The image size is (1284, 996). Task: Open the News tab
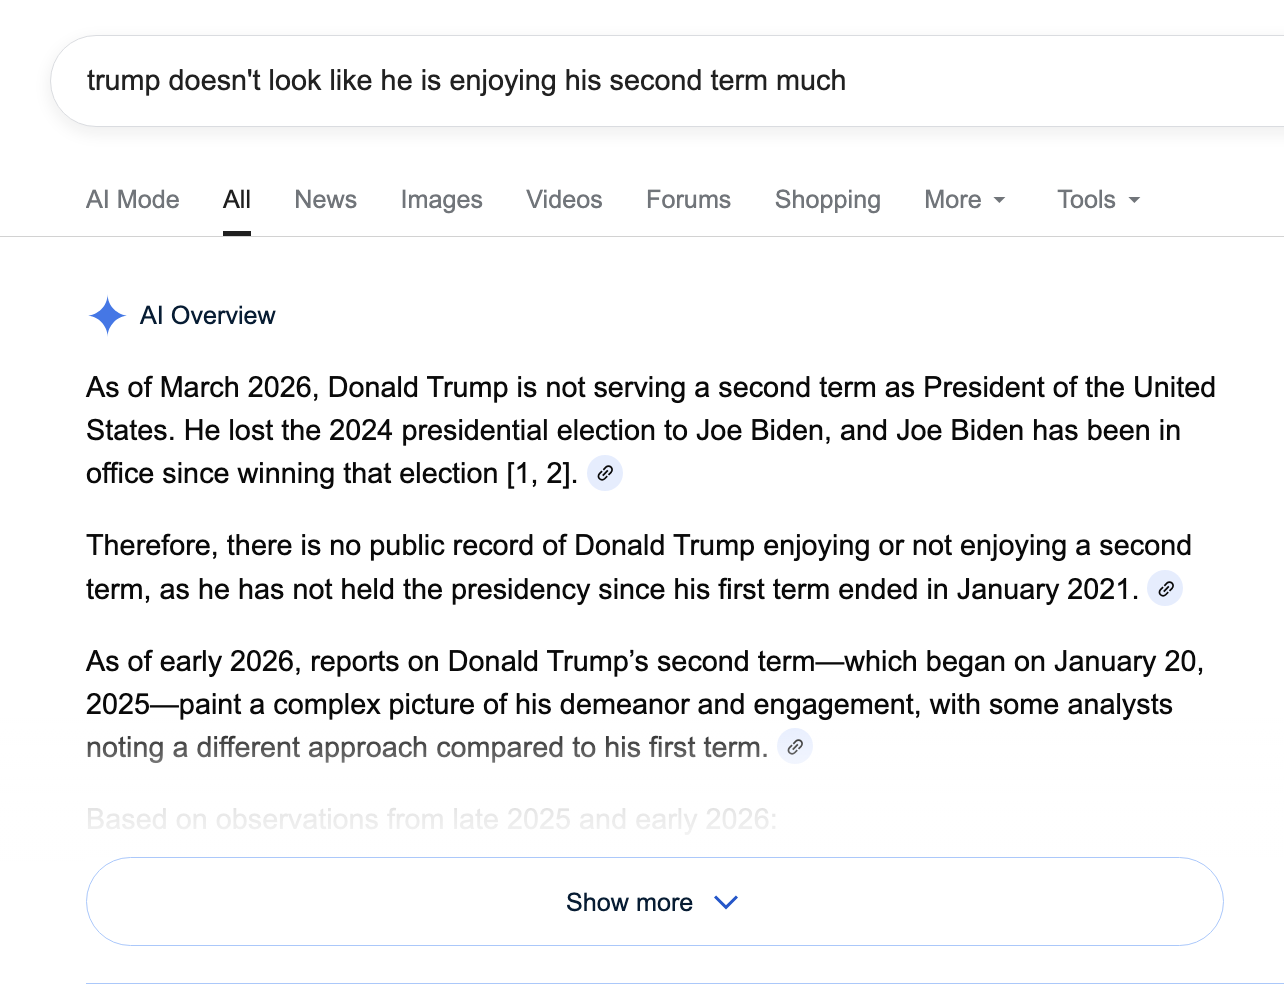tap(326, 199)
